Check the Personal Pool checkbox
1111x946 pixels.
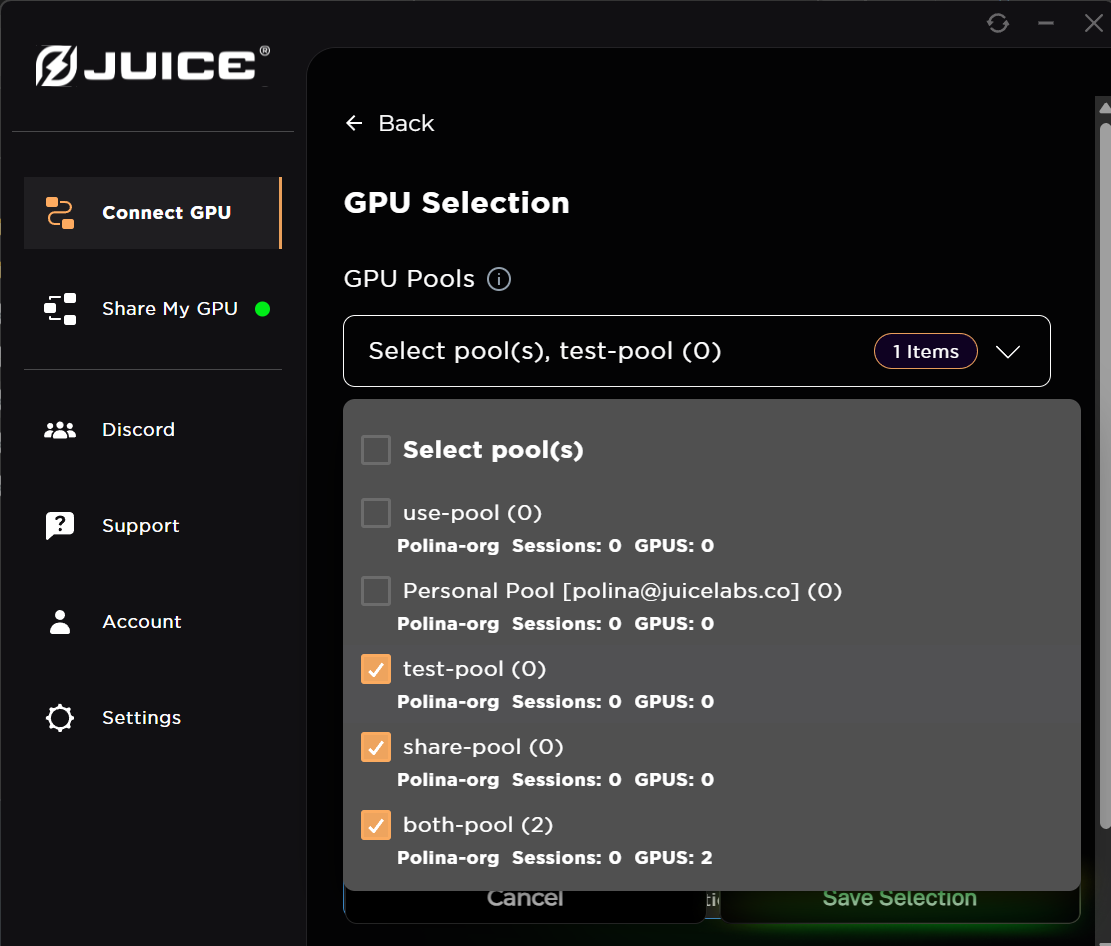[x=376, y=591]
